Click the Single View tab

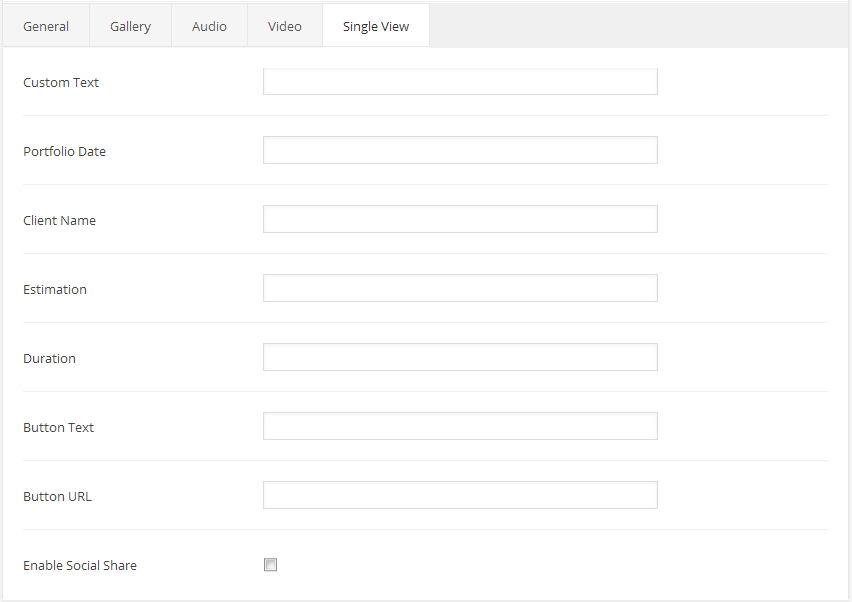coord(375,26)
